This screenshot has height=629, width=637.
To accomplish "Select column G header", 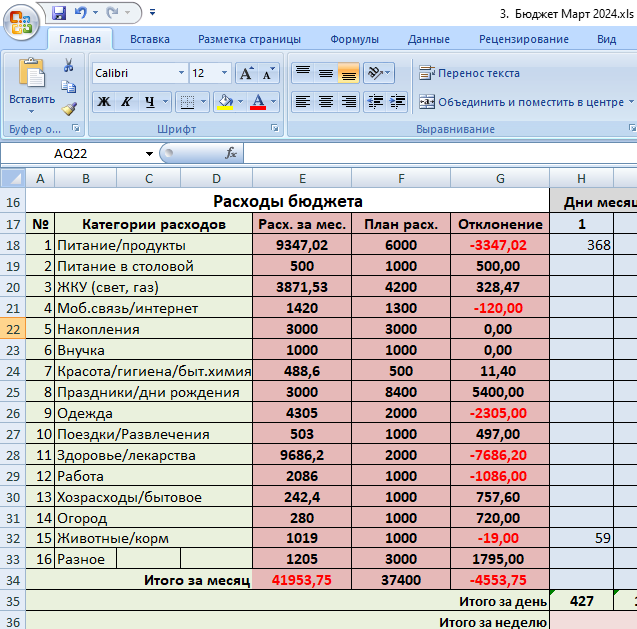I will pyautogui.click(x=500, y=178).
